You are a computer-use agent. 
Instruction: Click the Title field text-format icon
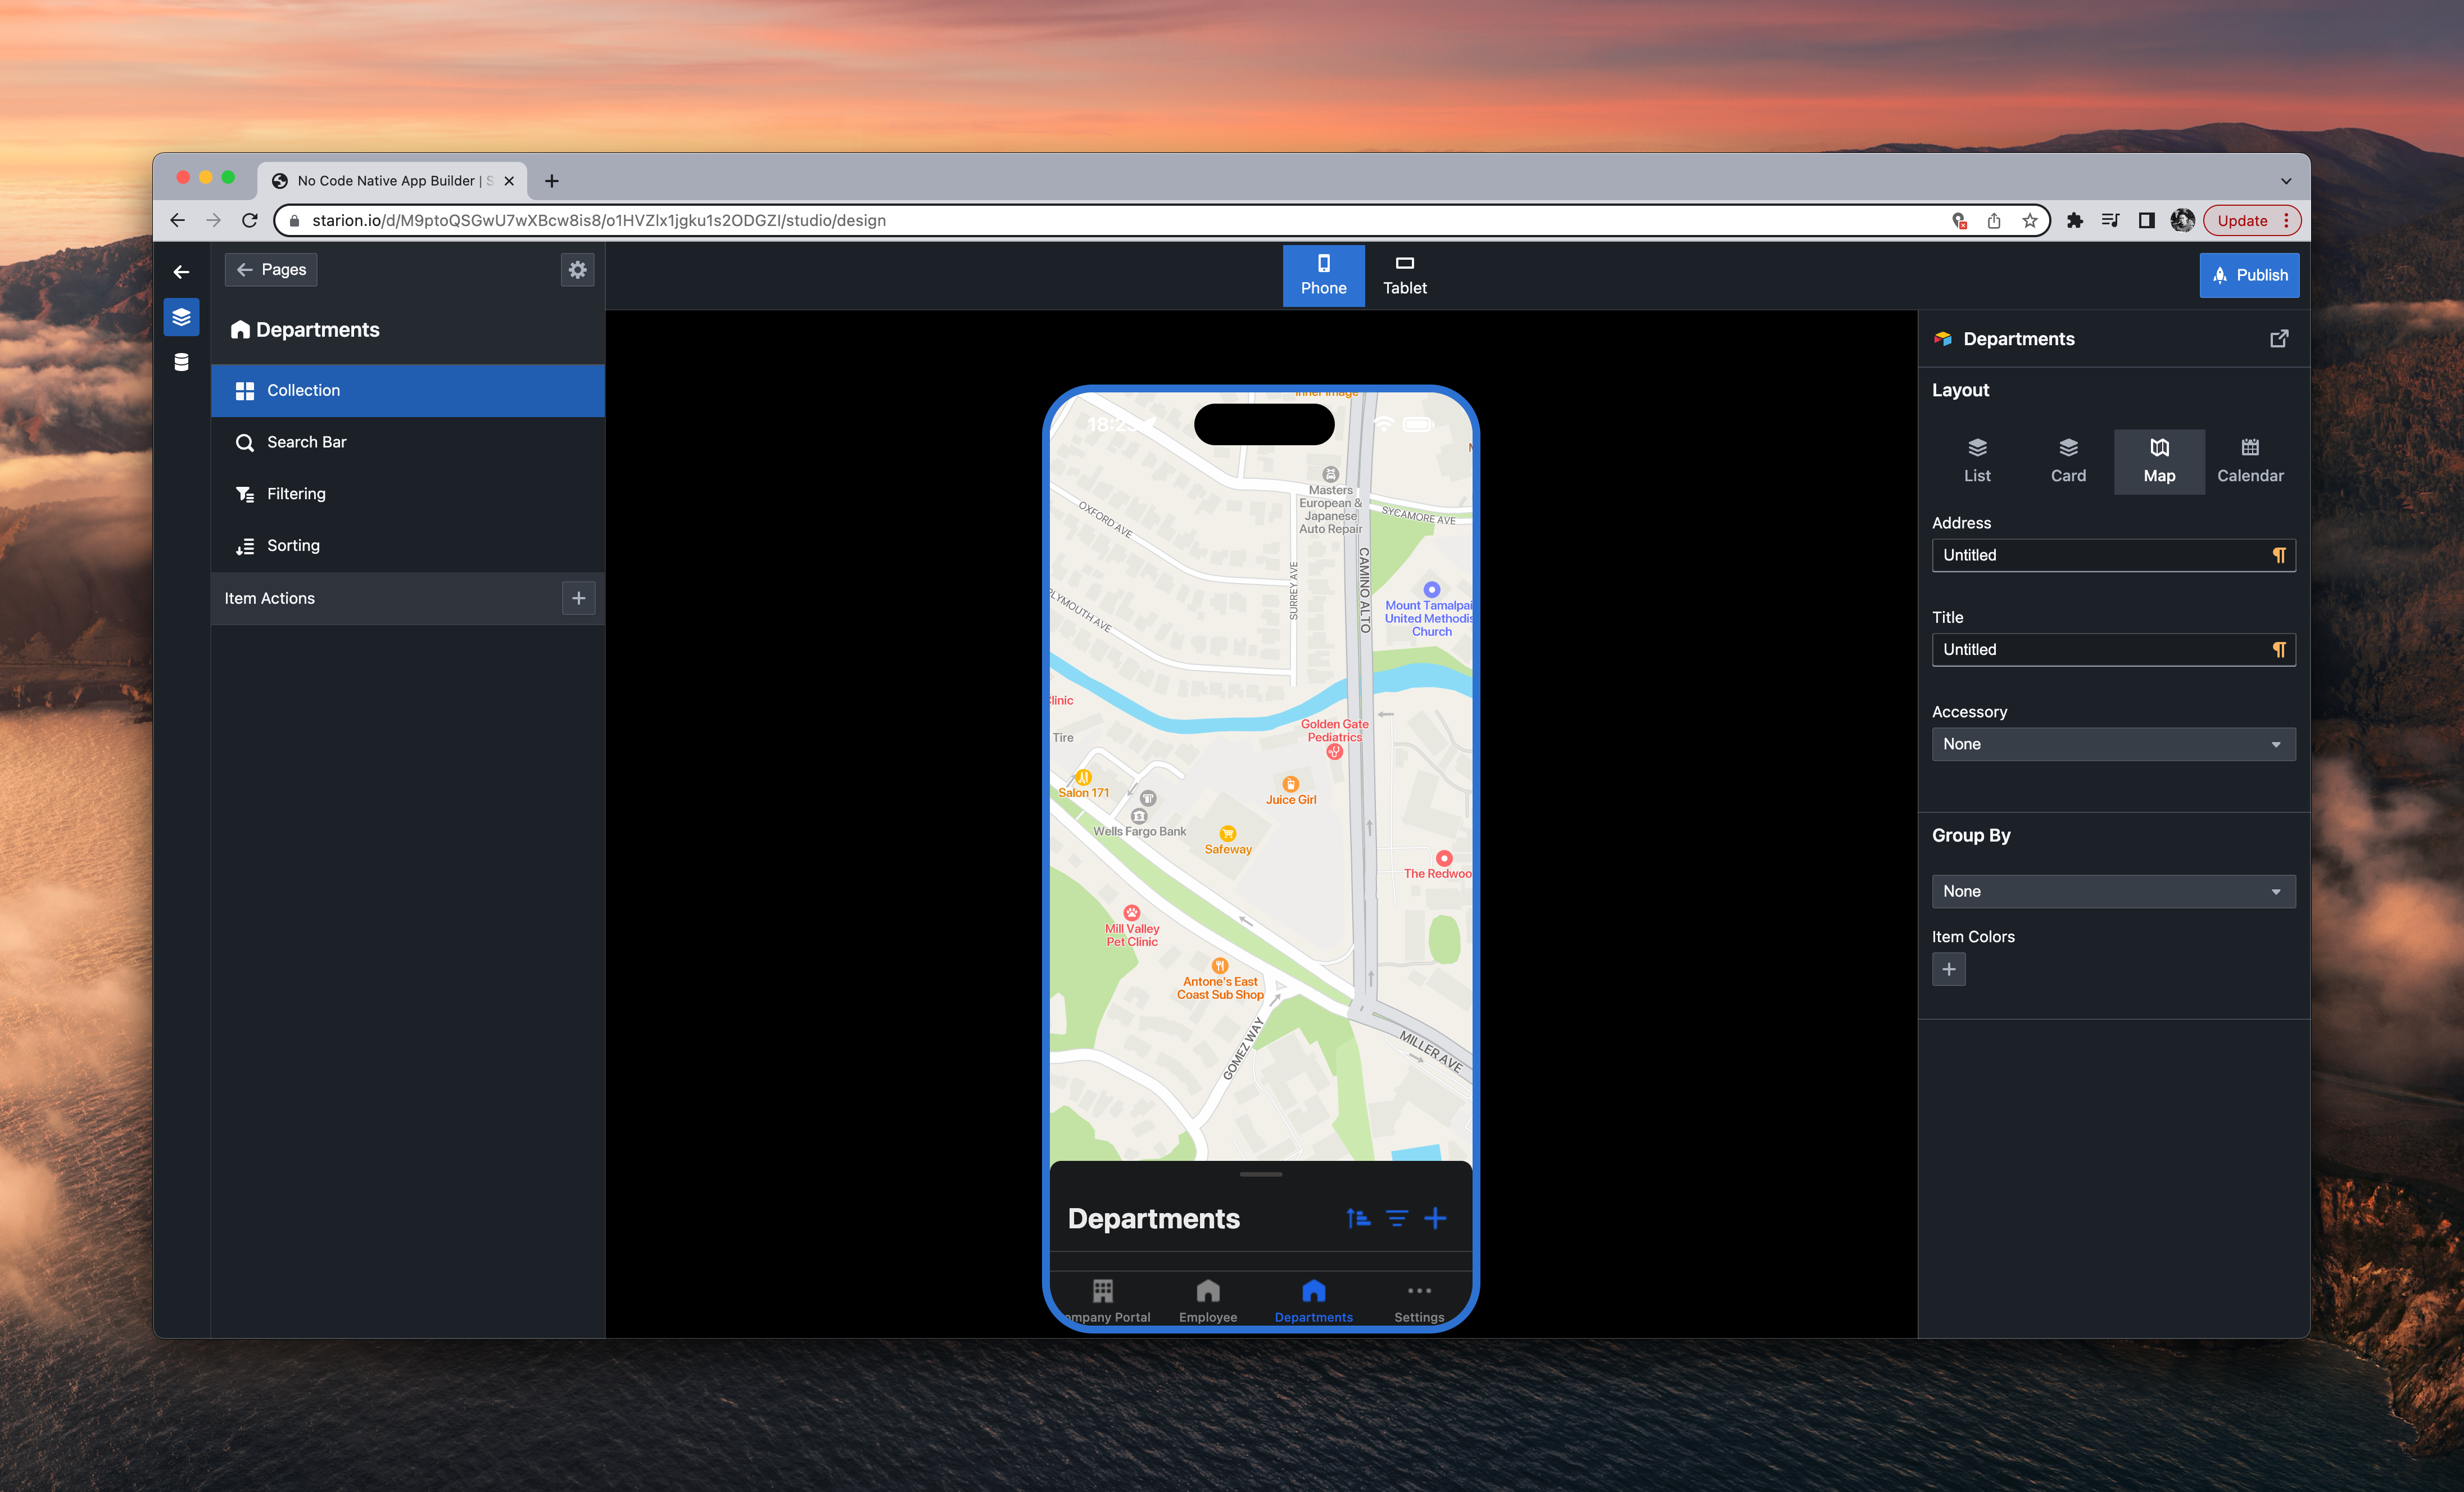2278,650
